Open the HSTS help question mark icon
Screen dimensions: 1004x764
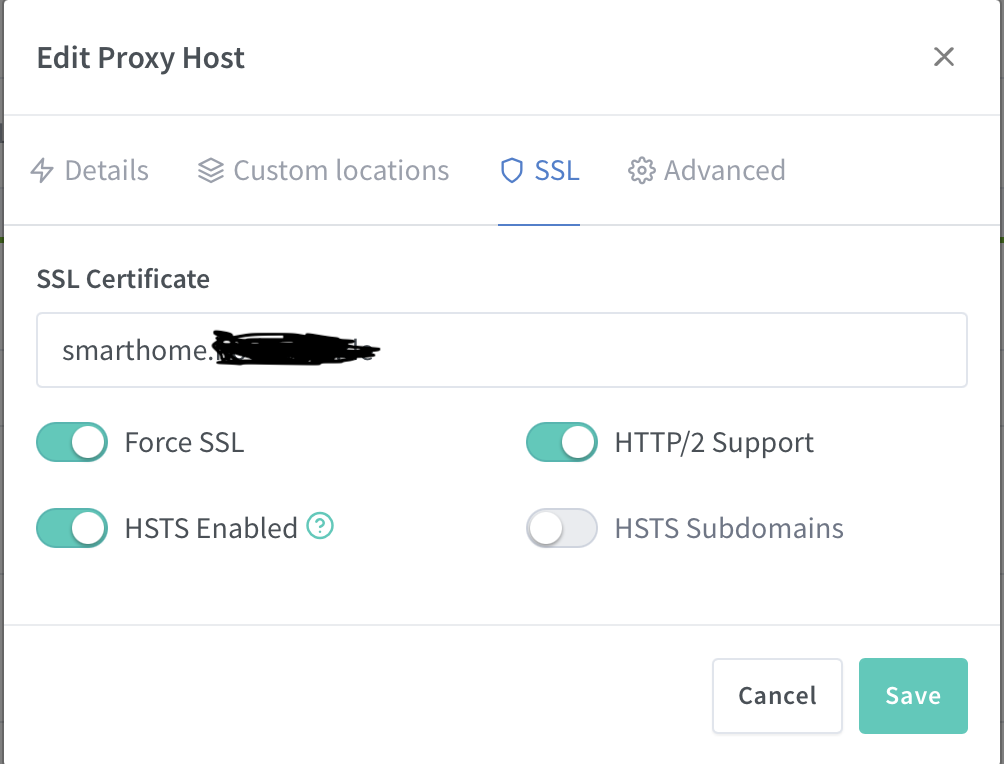coord(319,526)
